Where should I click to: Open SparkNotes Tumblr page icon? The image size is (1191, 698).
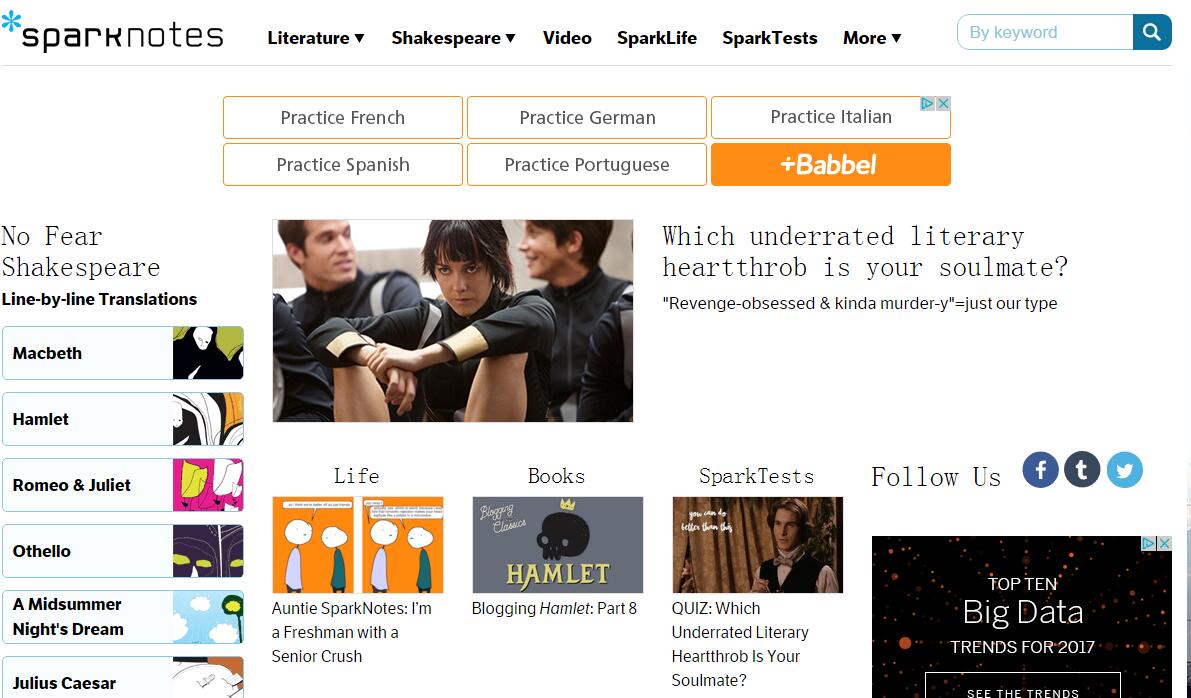click(1082, 469)
